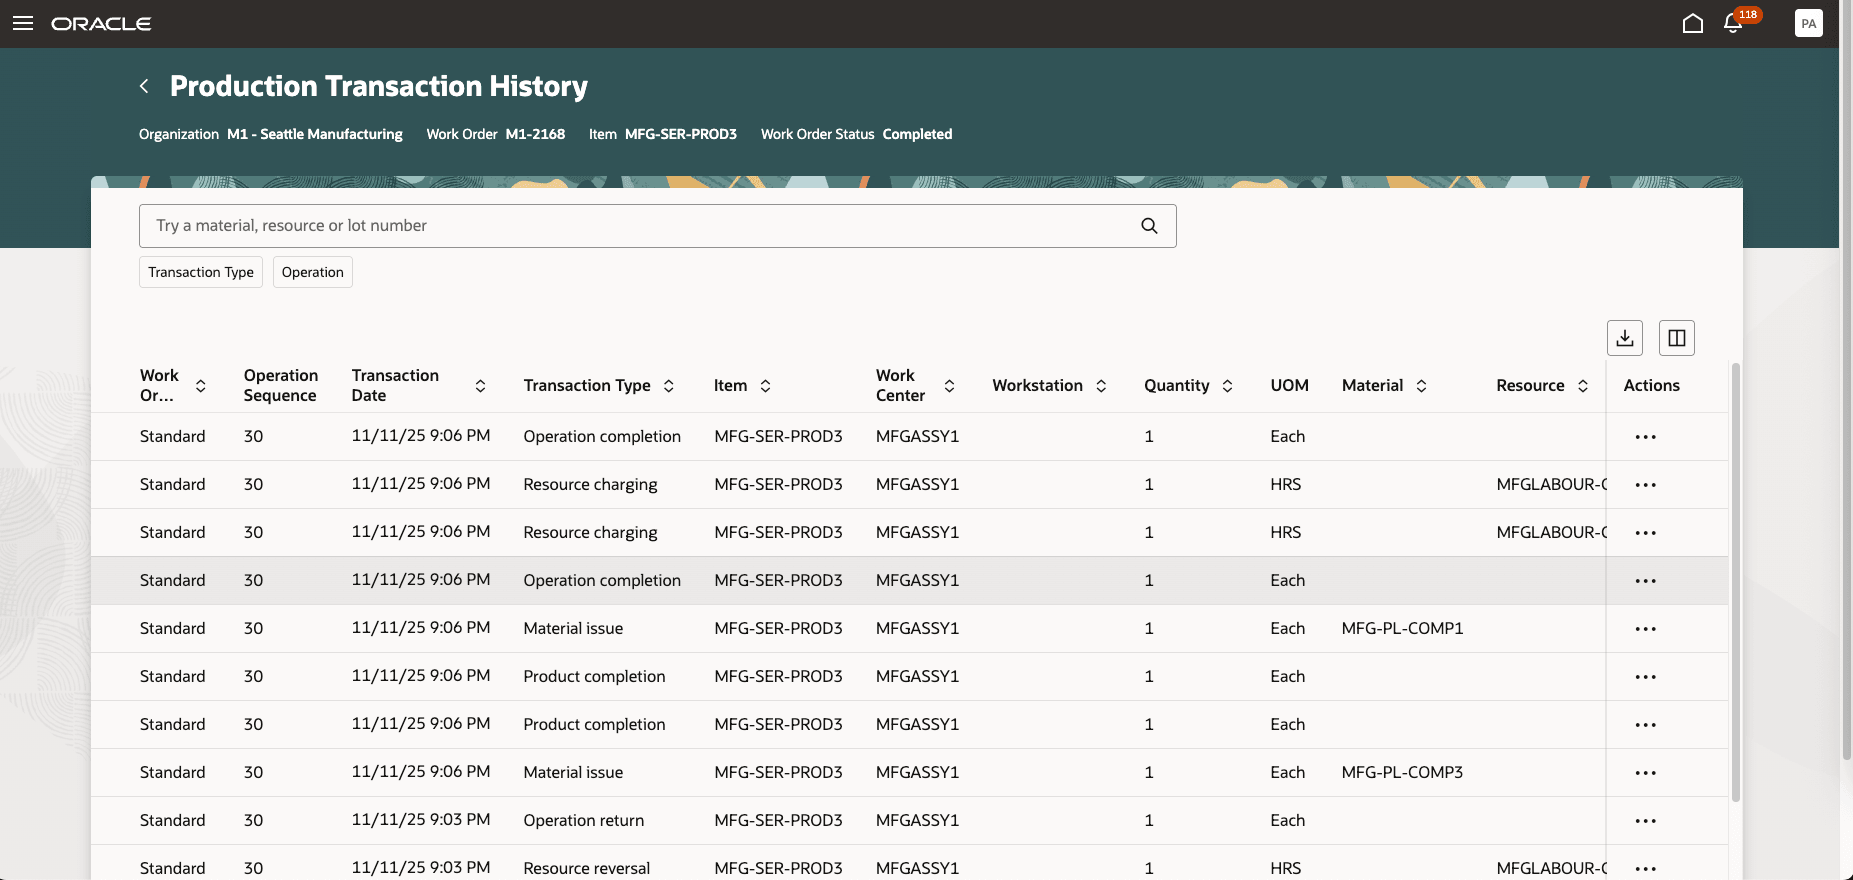
Task: Click the table's vertical scrollbar
Action: (1735, 580)
